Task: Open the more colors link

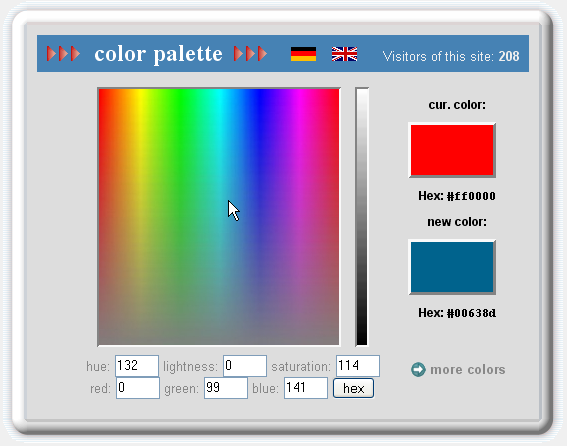Action: [x=468, y=370]
